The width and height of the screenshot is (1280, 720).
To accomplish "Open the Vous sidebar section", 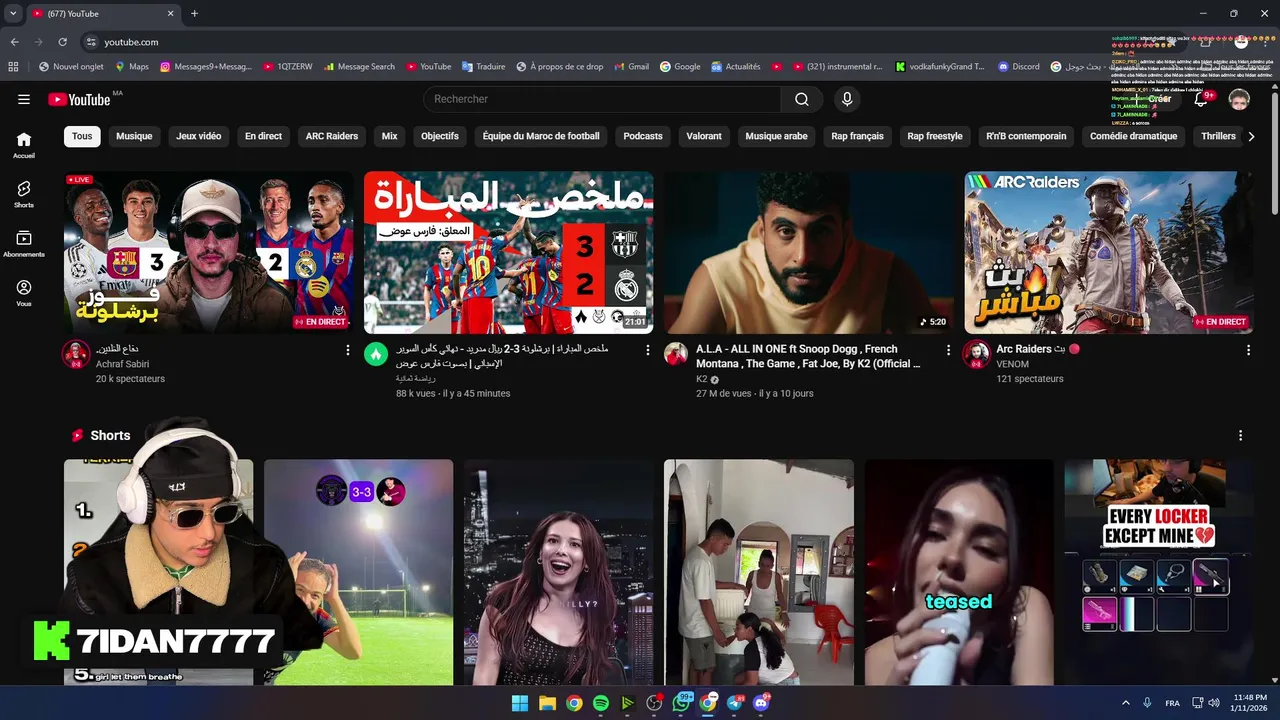I will pyautogui.click(x=24, y=293).
